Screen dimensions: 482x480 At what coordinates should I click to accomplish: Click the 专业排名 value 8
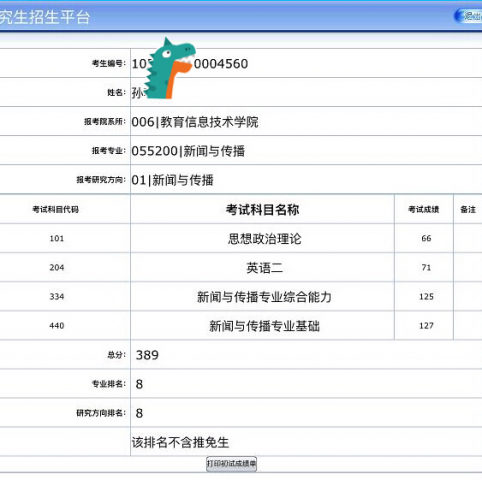coord(139,384)
